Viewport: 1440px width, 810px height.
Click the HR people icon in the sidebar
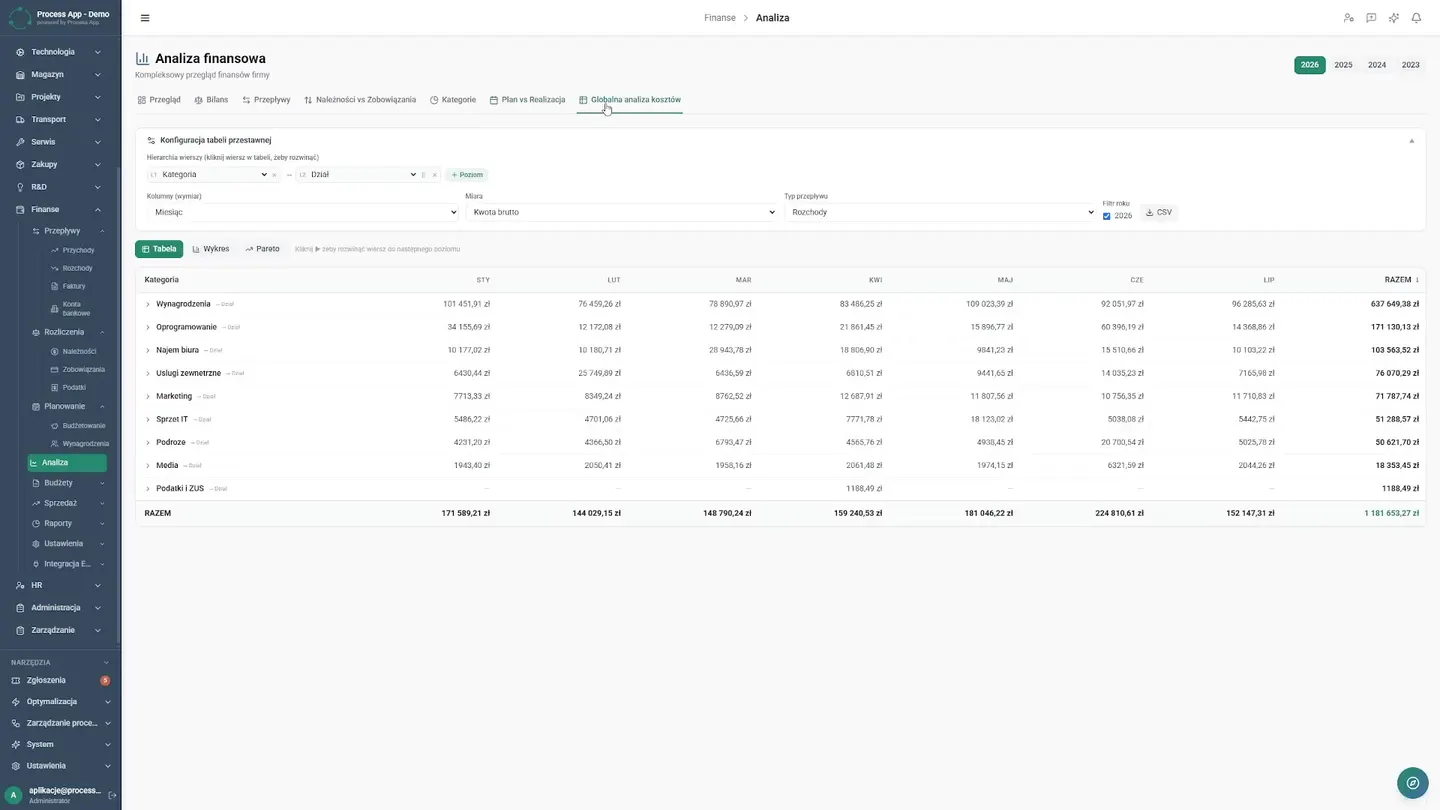click(21, 585)
